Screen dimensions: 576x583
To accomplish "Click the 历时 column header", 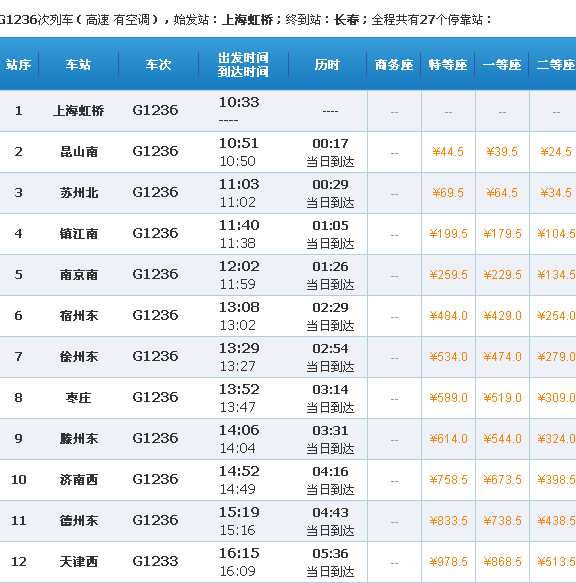I will pos(327,65).
